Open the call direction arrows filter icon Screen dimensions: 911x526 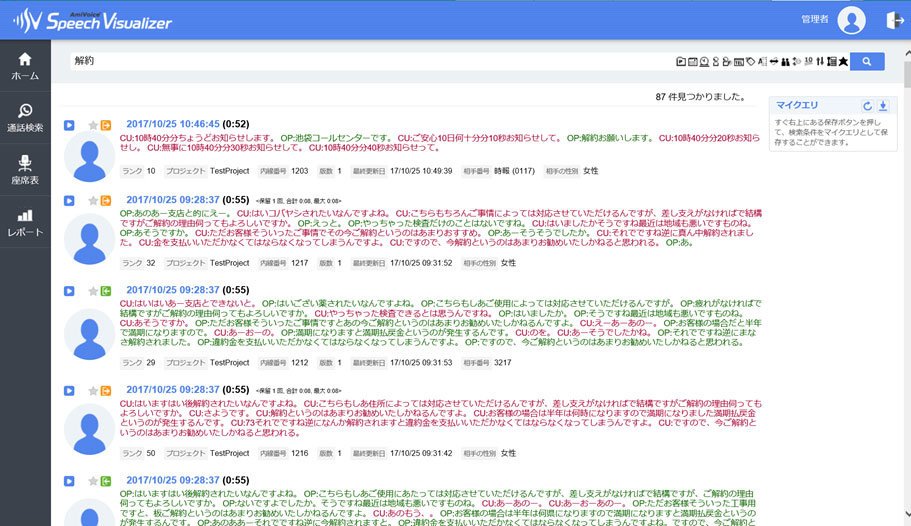click(x=774, y=61)
